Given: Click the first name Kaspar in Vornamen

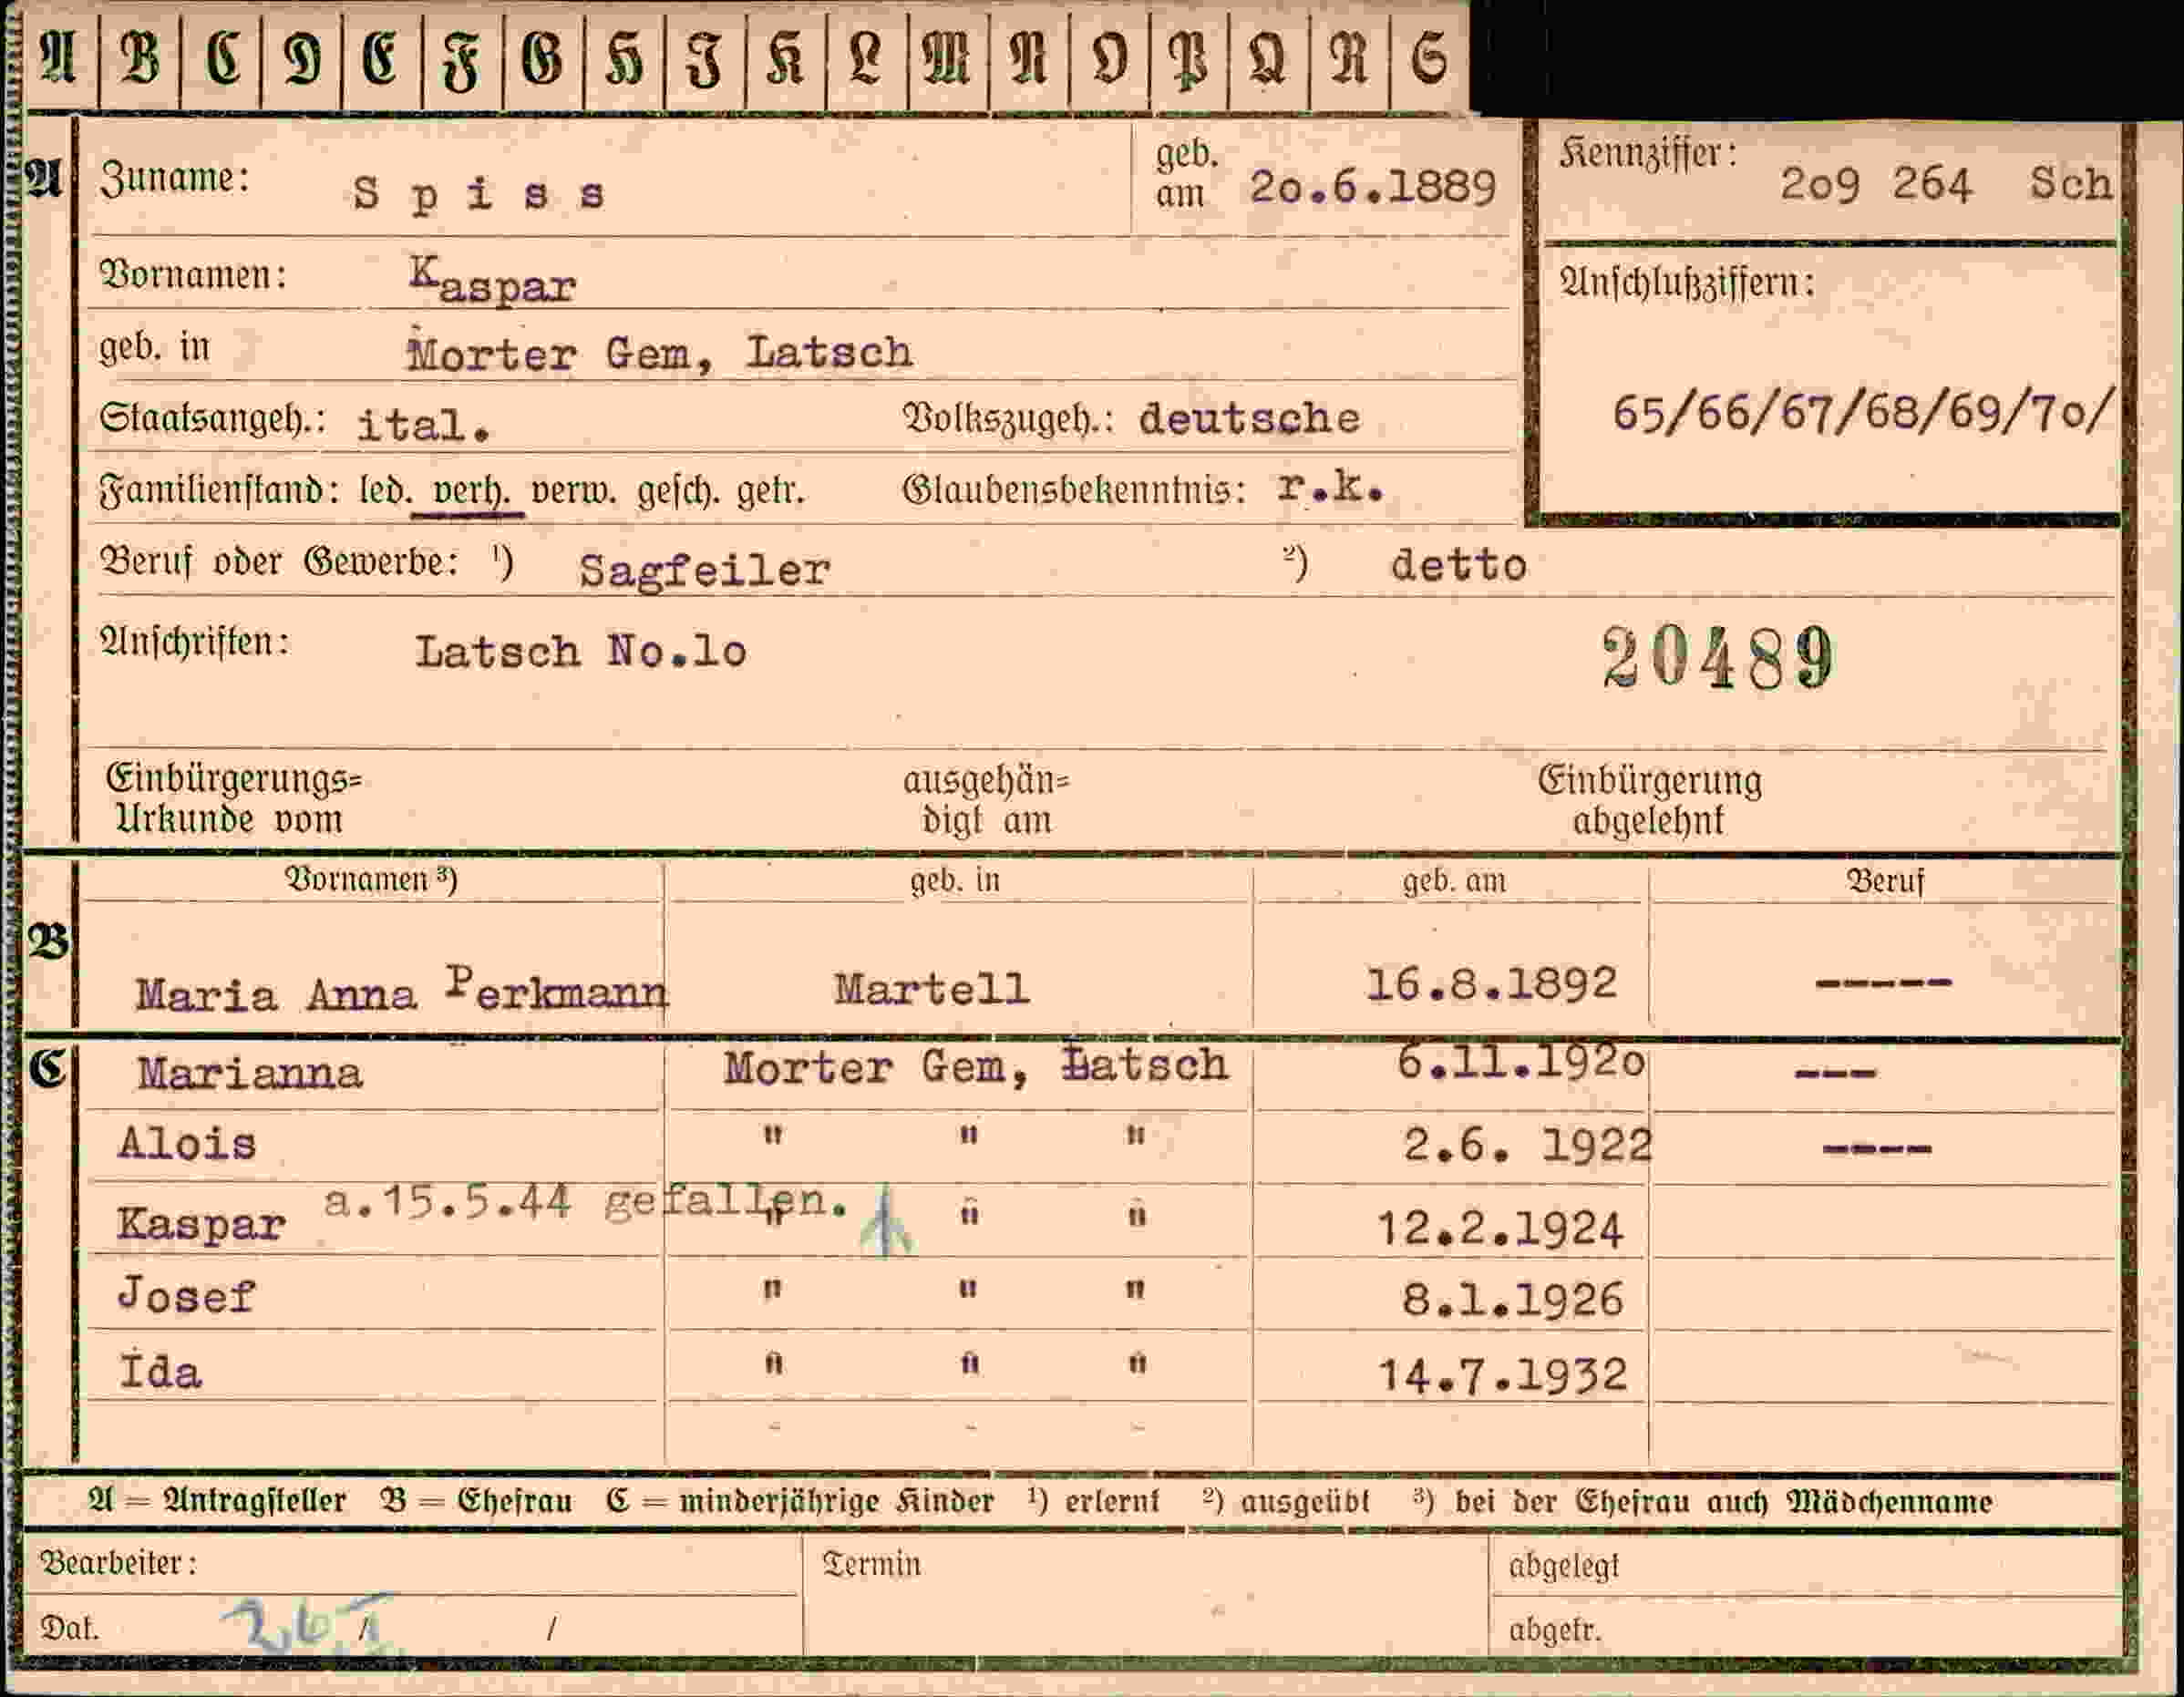Looking at the screenshot, I should click(493, 280).
